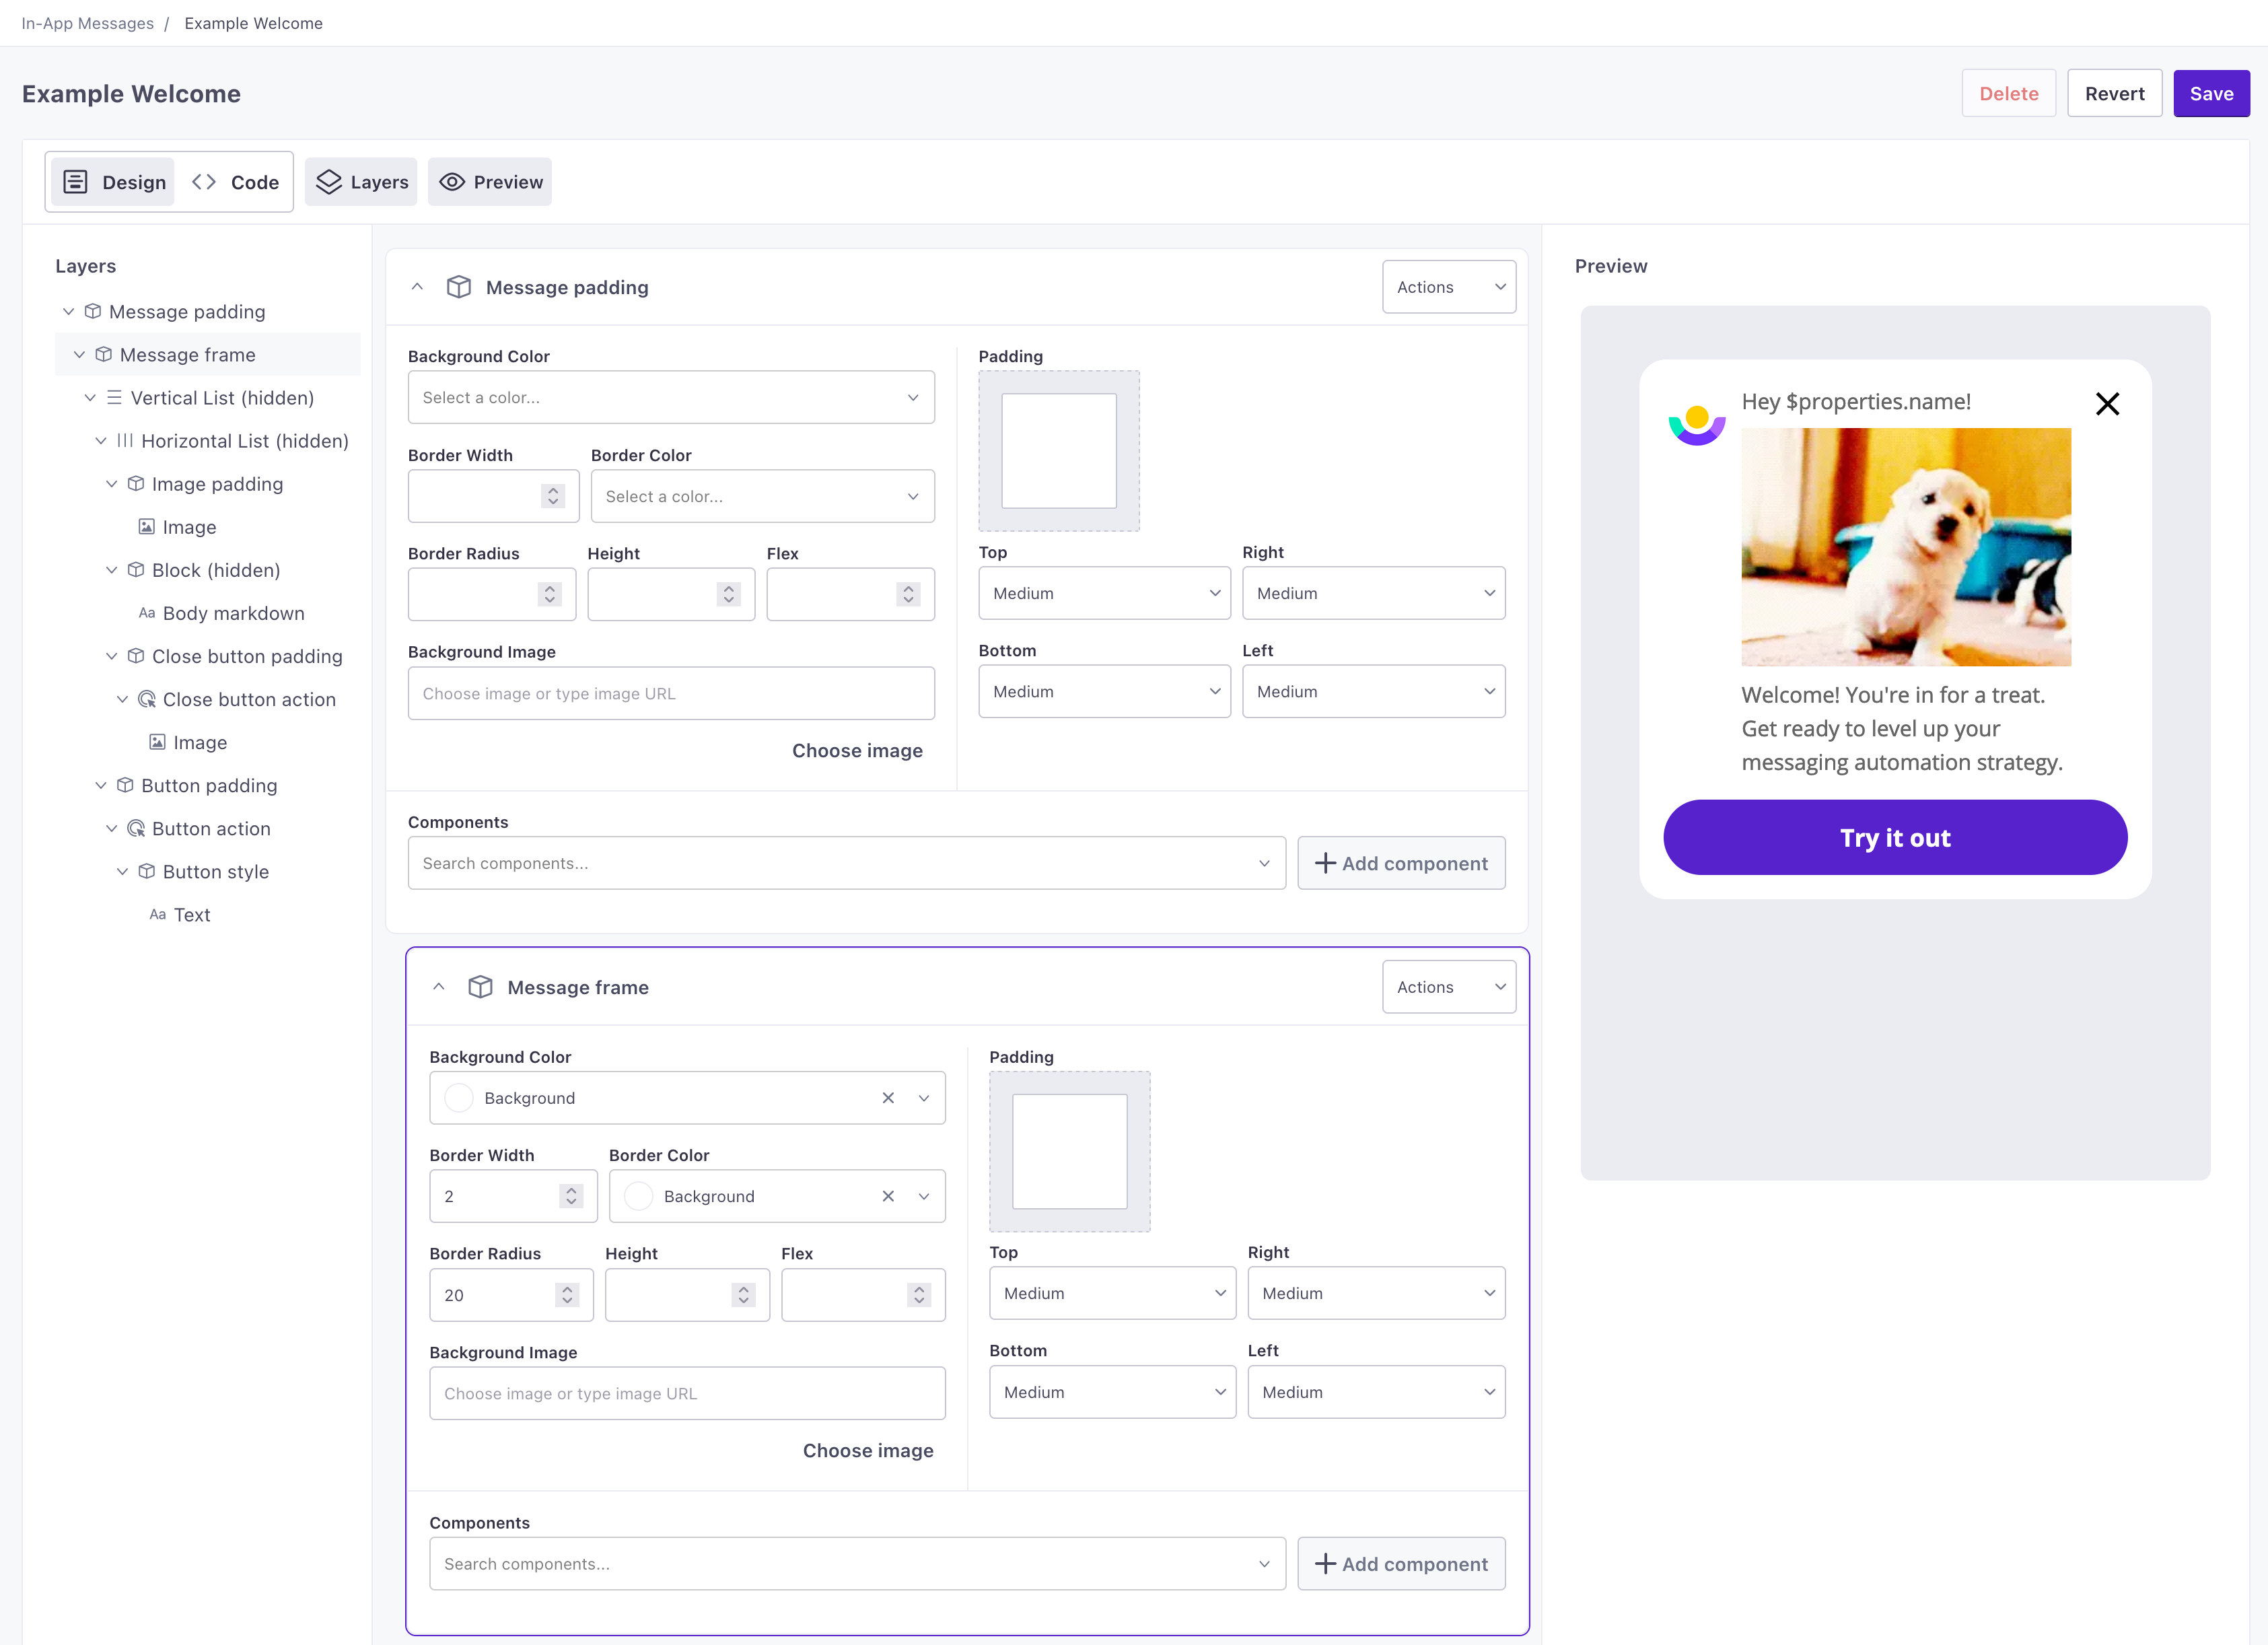Click Try it out button in preview
Viewport: 2268px width, 1645px height.
1895,837
